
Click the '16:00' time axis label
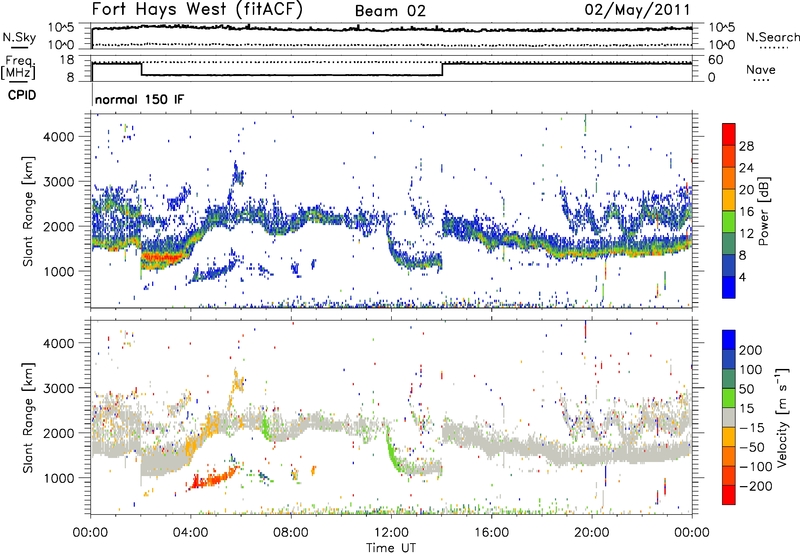pyautogui.click(x=491, y=533)
